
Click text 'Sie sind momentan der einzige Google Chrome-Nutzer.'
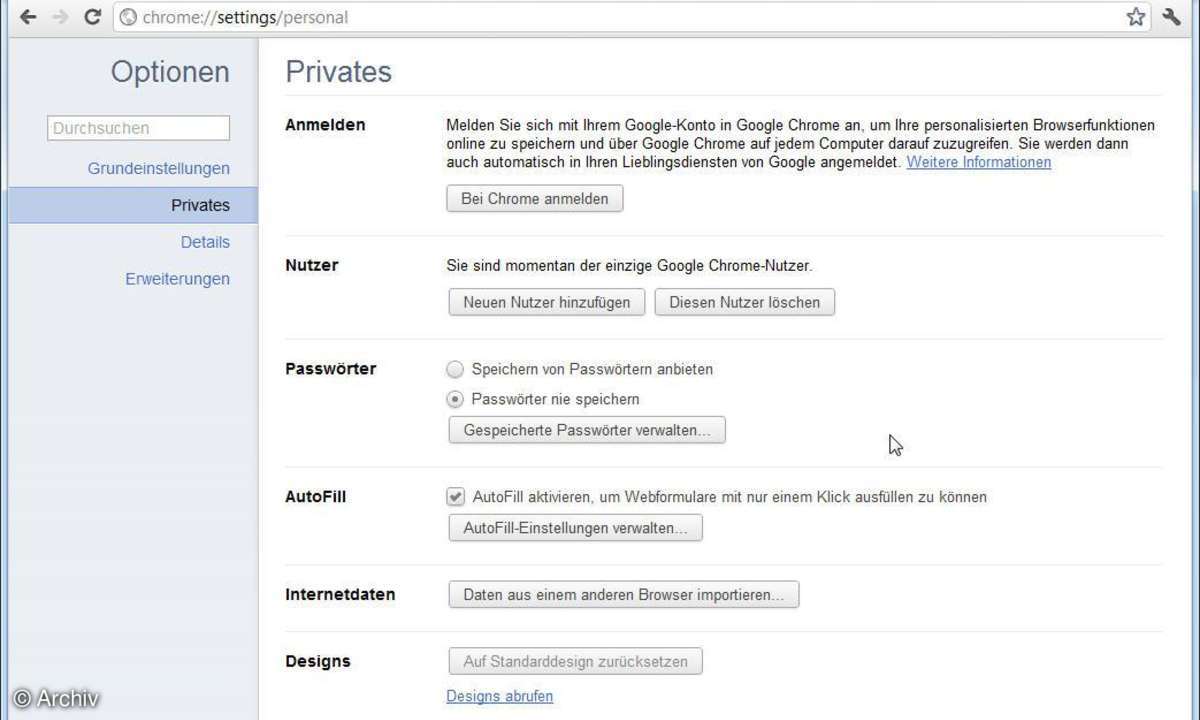pos(629,266)
